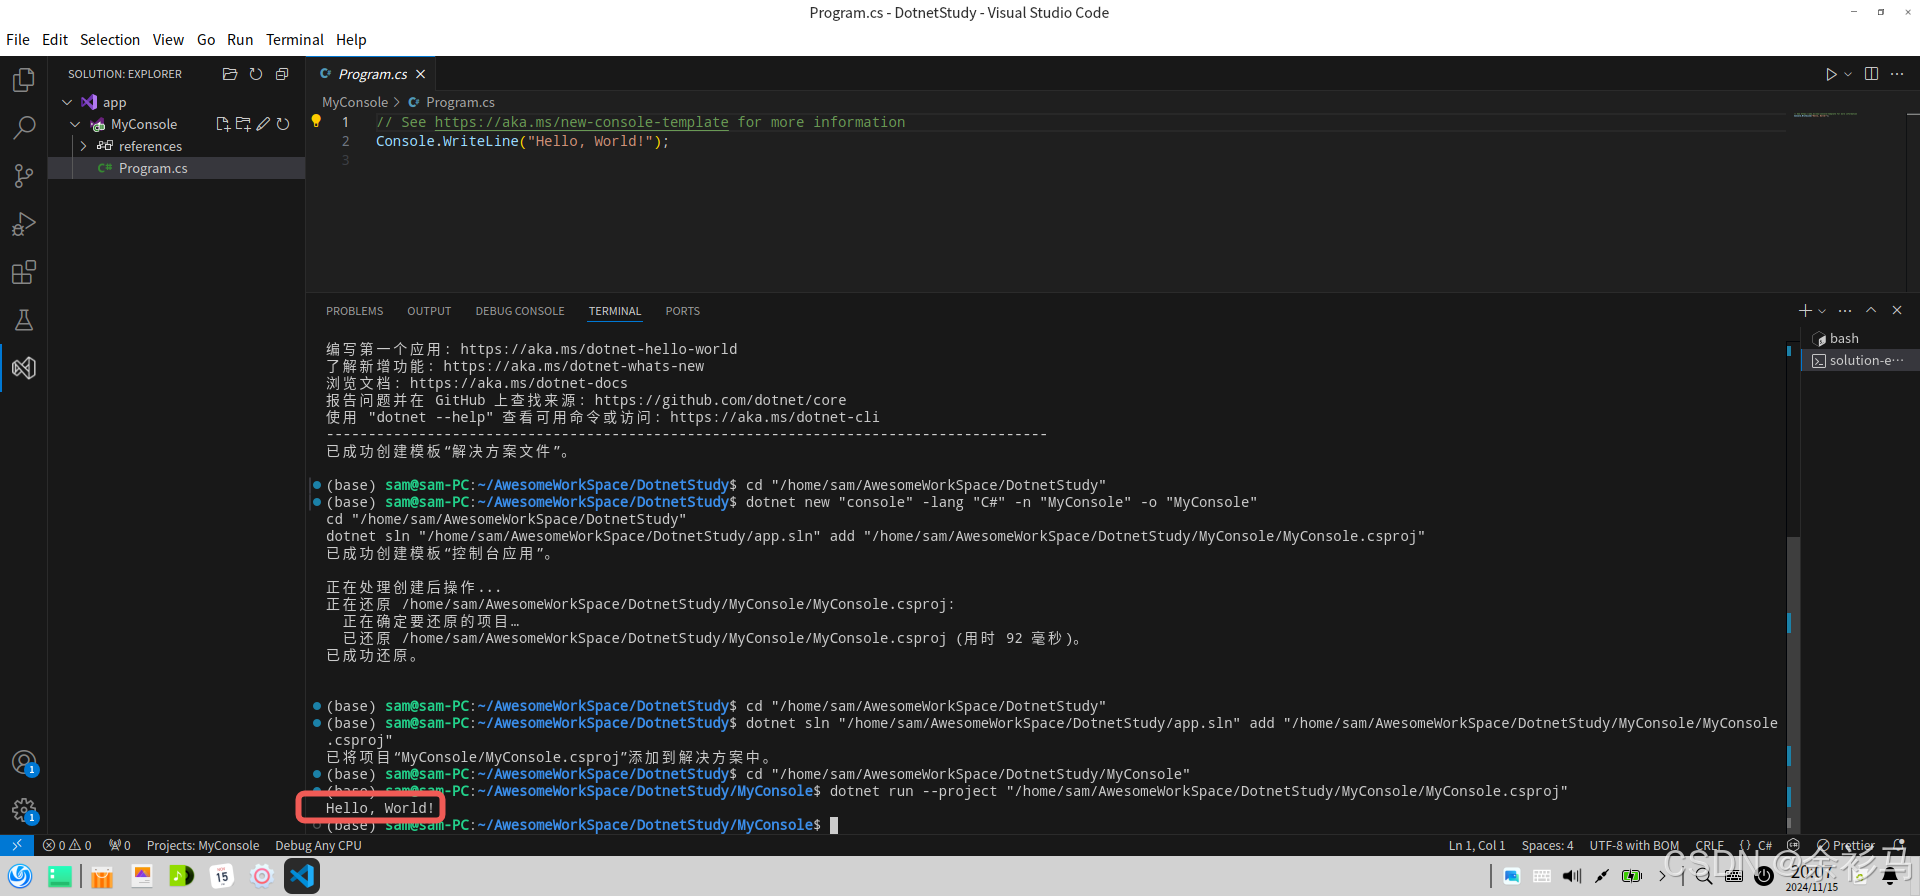Collapse the app solution node
Image resolution: width=1920 pixels, height=896 pixels.
point(67,102)
